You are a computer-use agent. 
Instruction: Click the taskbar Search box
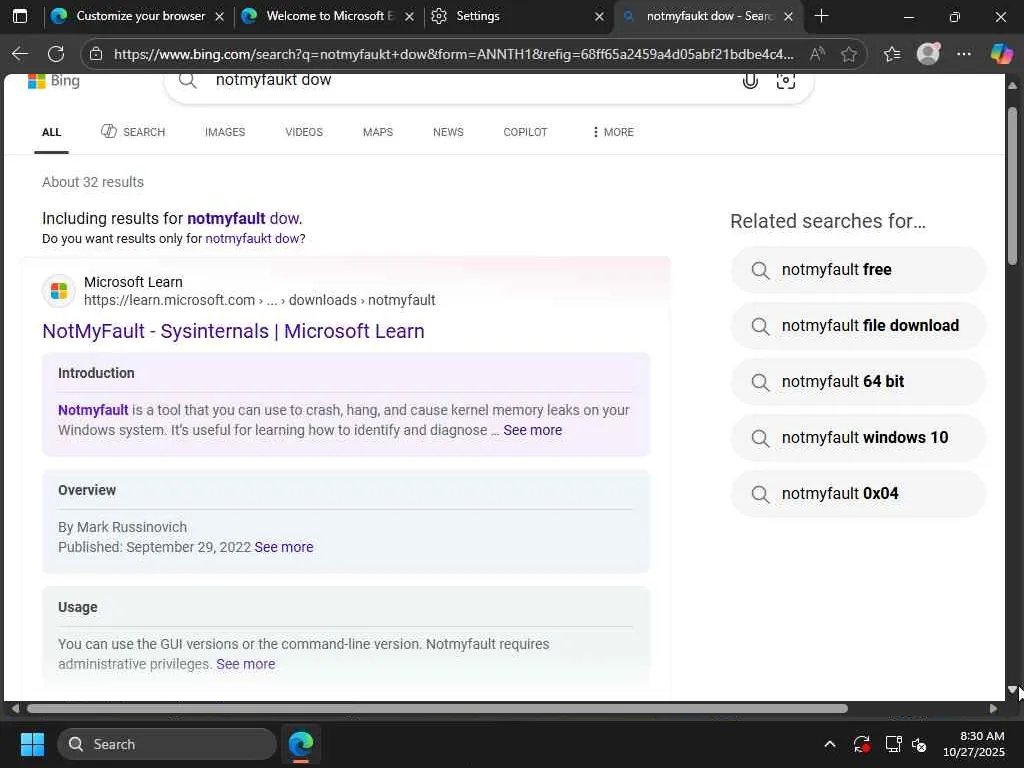tap(167, 744)
